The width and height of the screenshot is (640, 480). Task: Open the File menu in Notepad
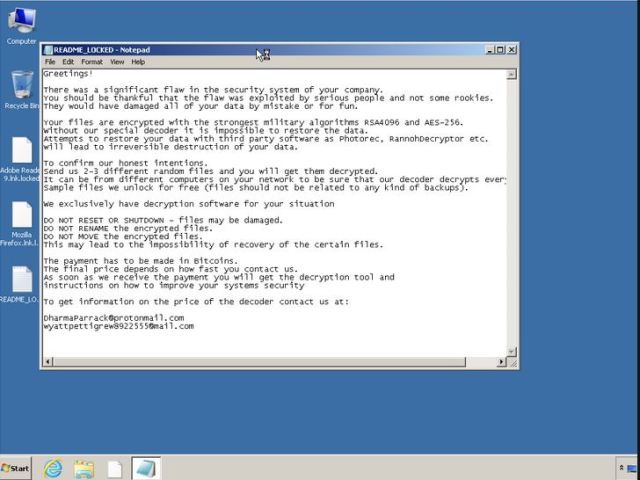tap(50, 62)
